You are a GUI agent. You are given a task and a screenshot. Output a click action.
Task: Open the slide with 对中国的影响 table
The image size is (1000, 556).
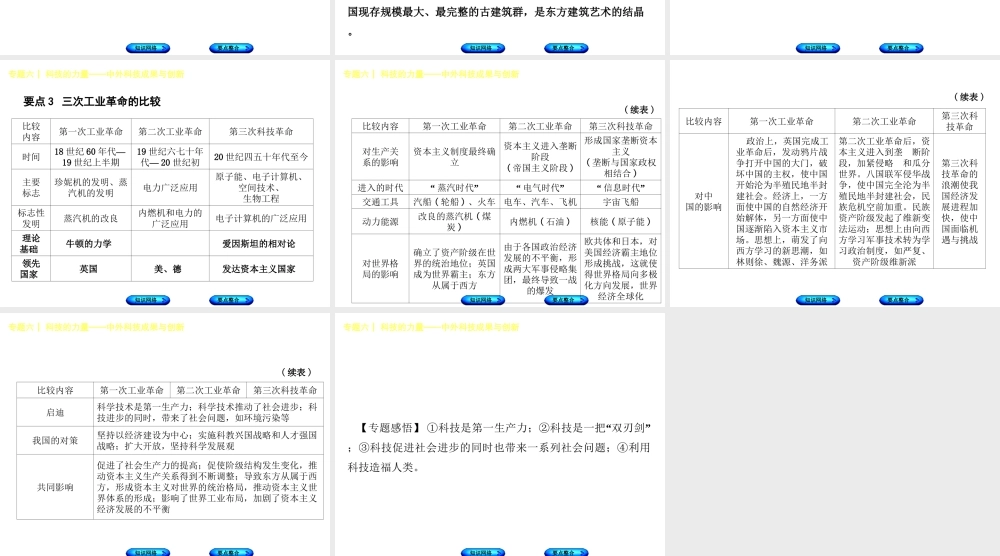pyautogui.click(x=834, y=183)
